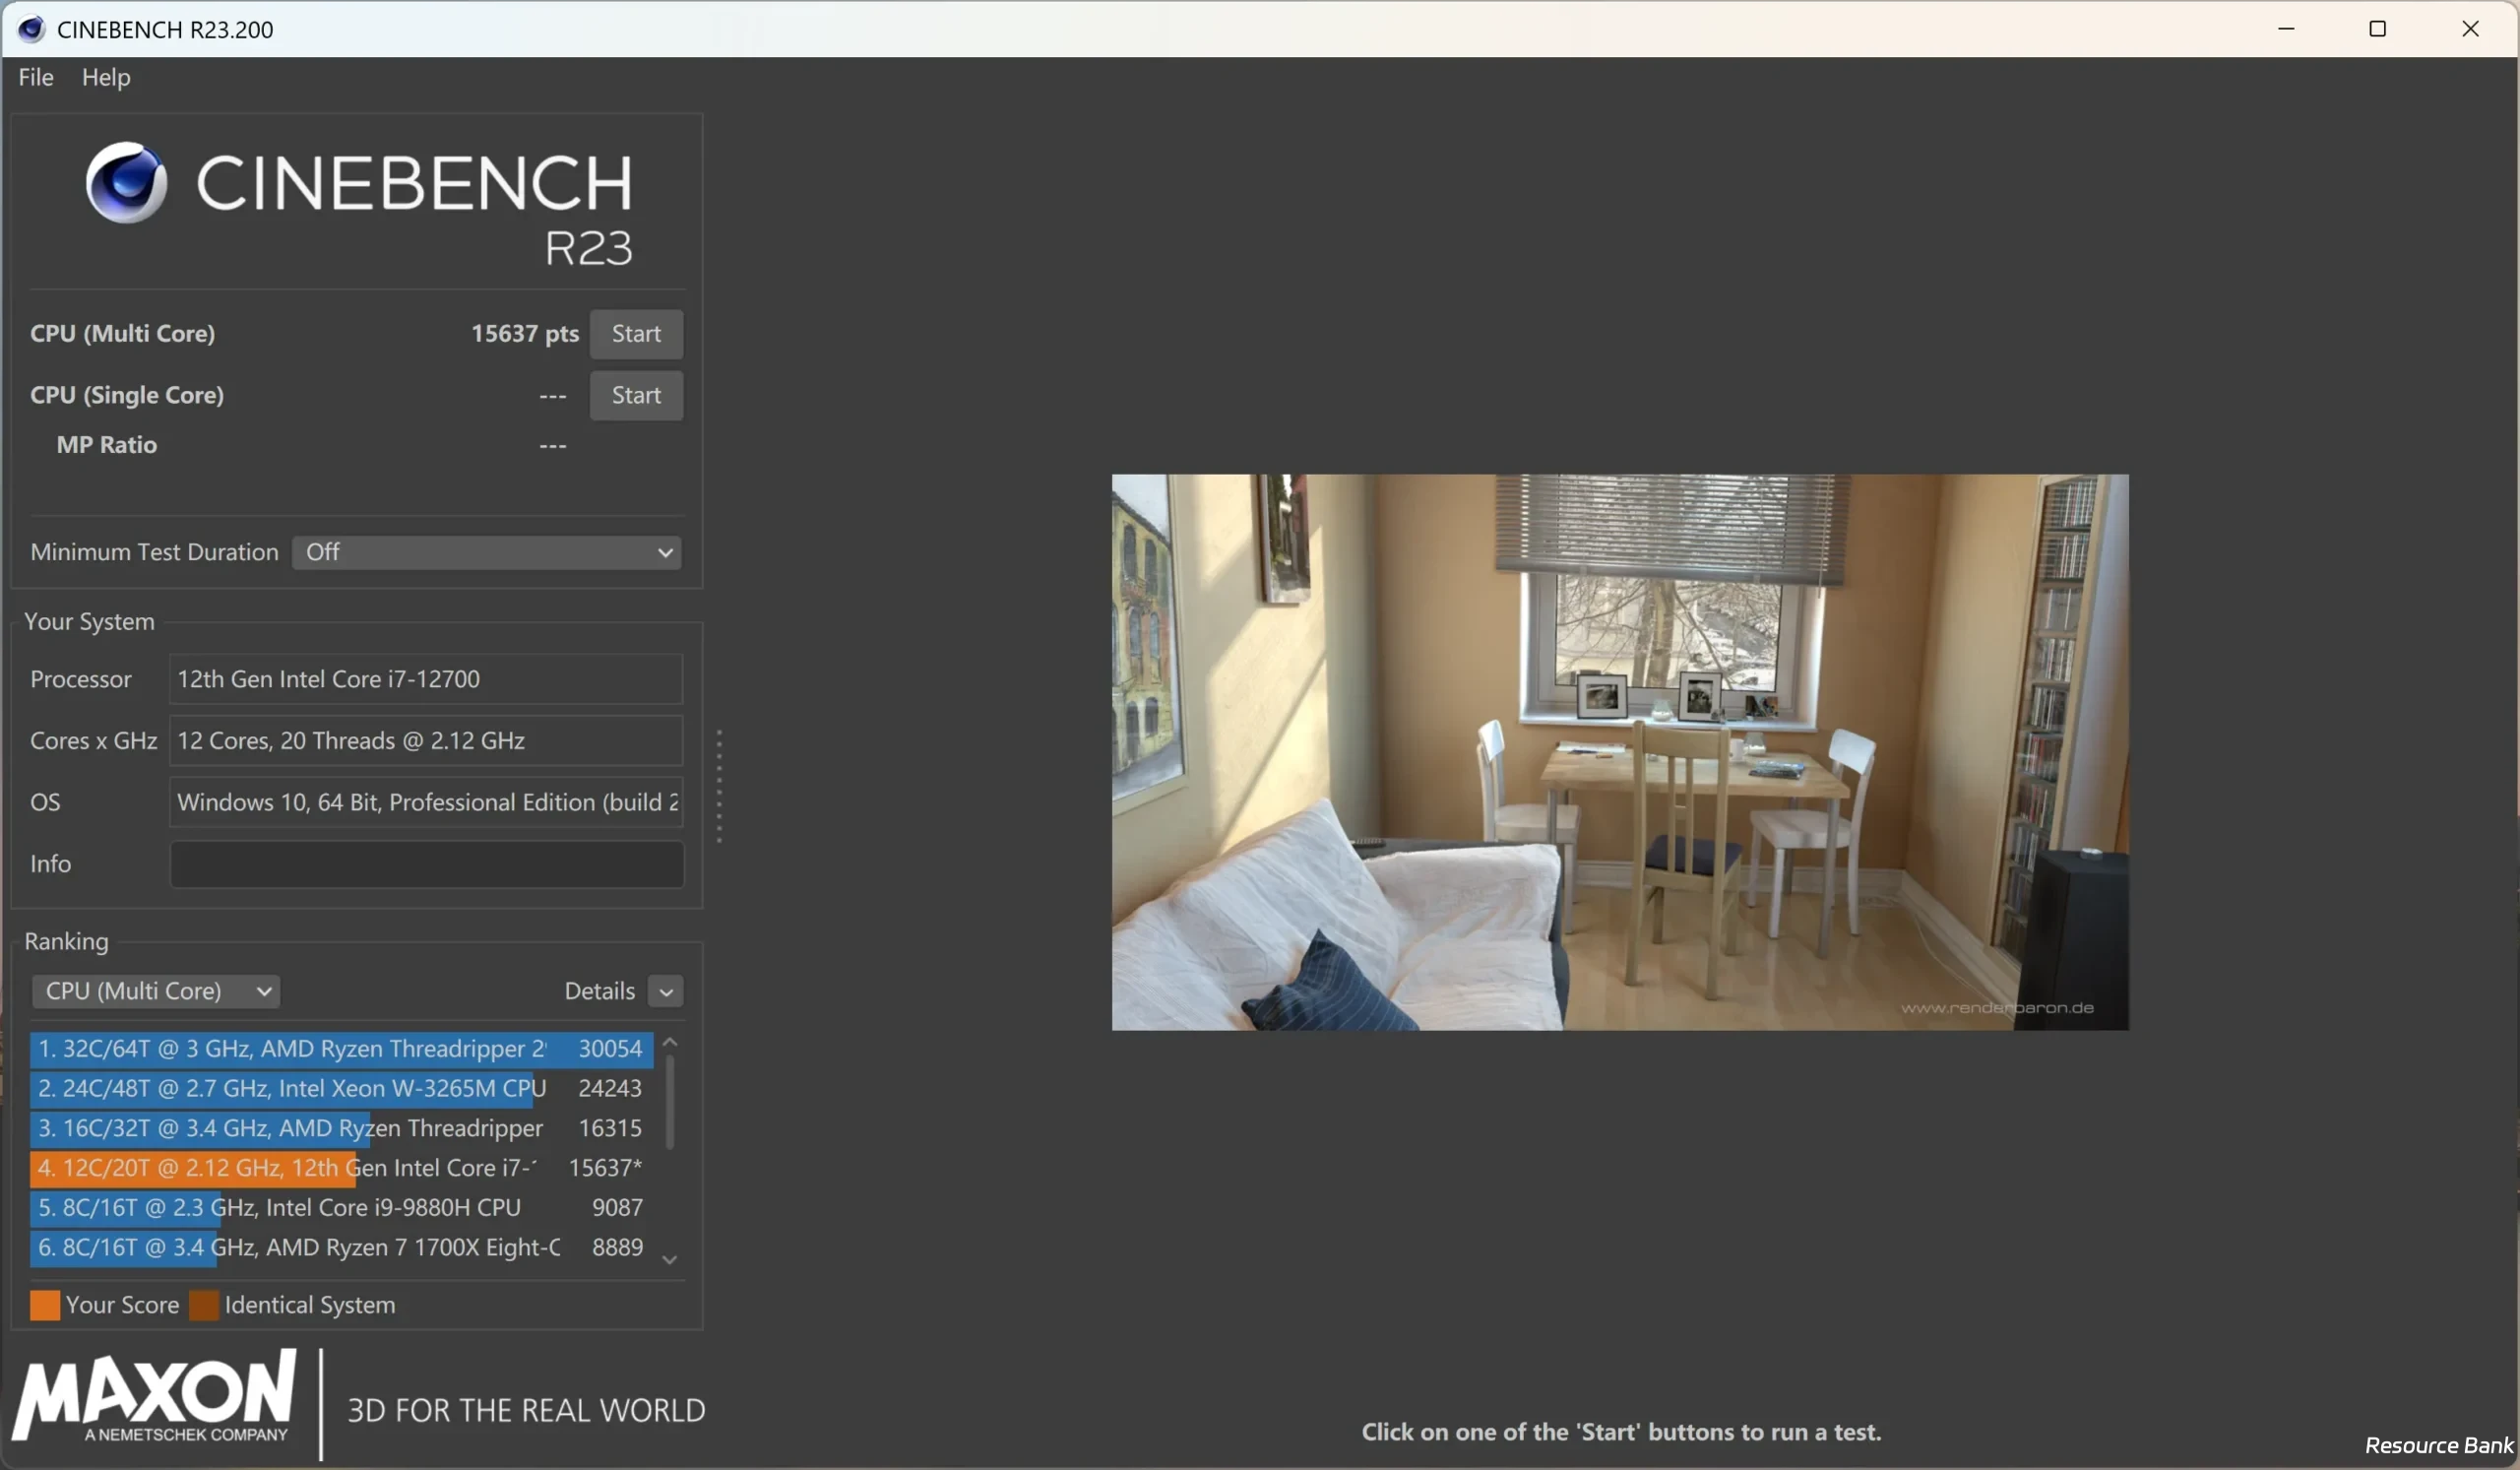2520x1470 pixels.
Task: Click the Cinebench icon in the title bar
Action: (x=29, y=29)
